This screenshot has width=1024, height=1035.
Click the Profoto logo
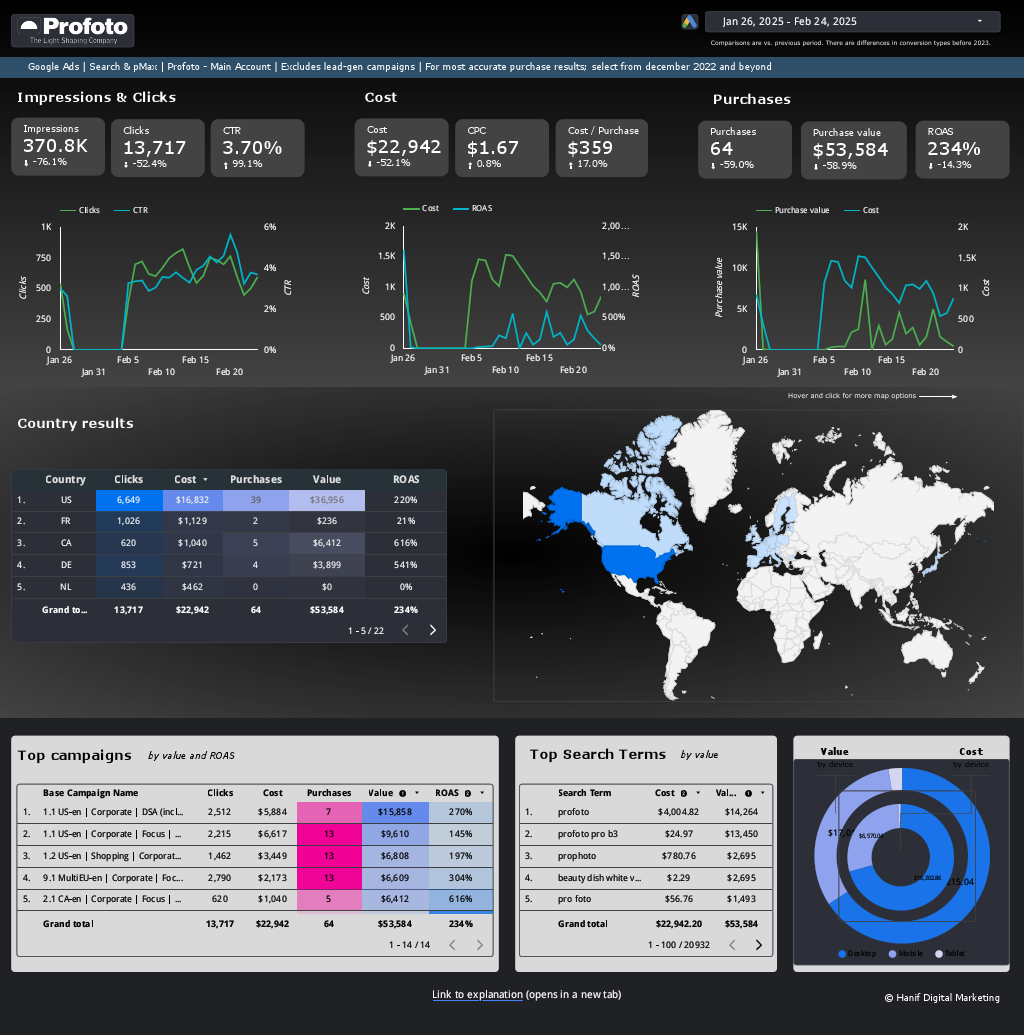(x=70, y=30)
